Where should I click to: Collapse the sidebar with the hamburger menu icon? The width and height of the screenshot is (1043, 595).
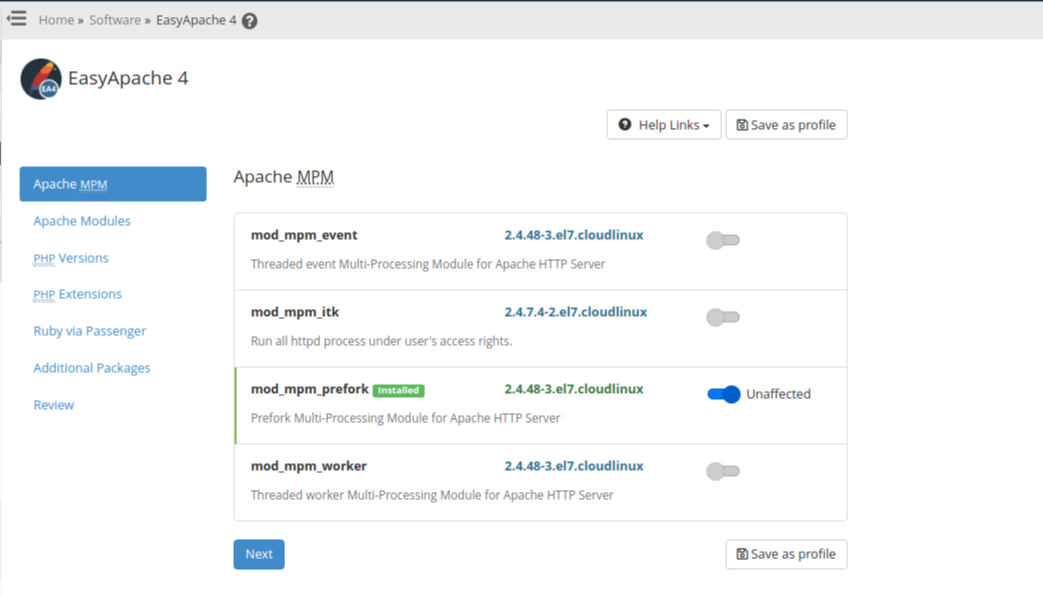(x=17, y=19)
